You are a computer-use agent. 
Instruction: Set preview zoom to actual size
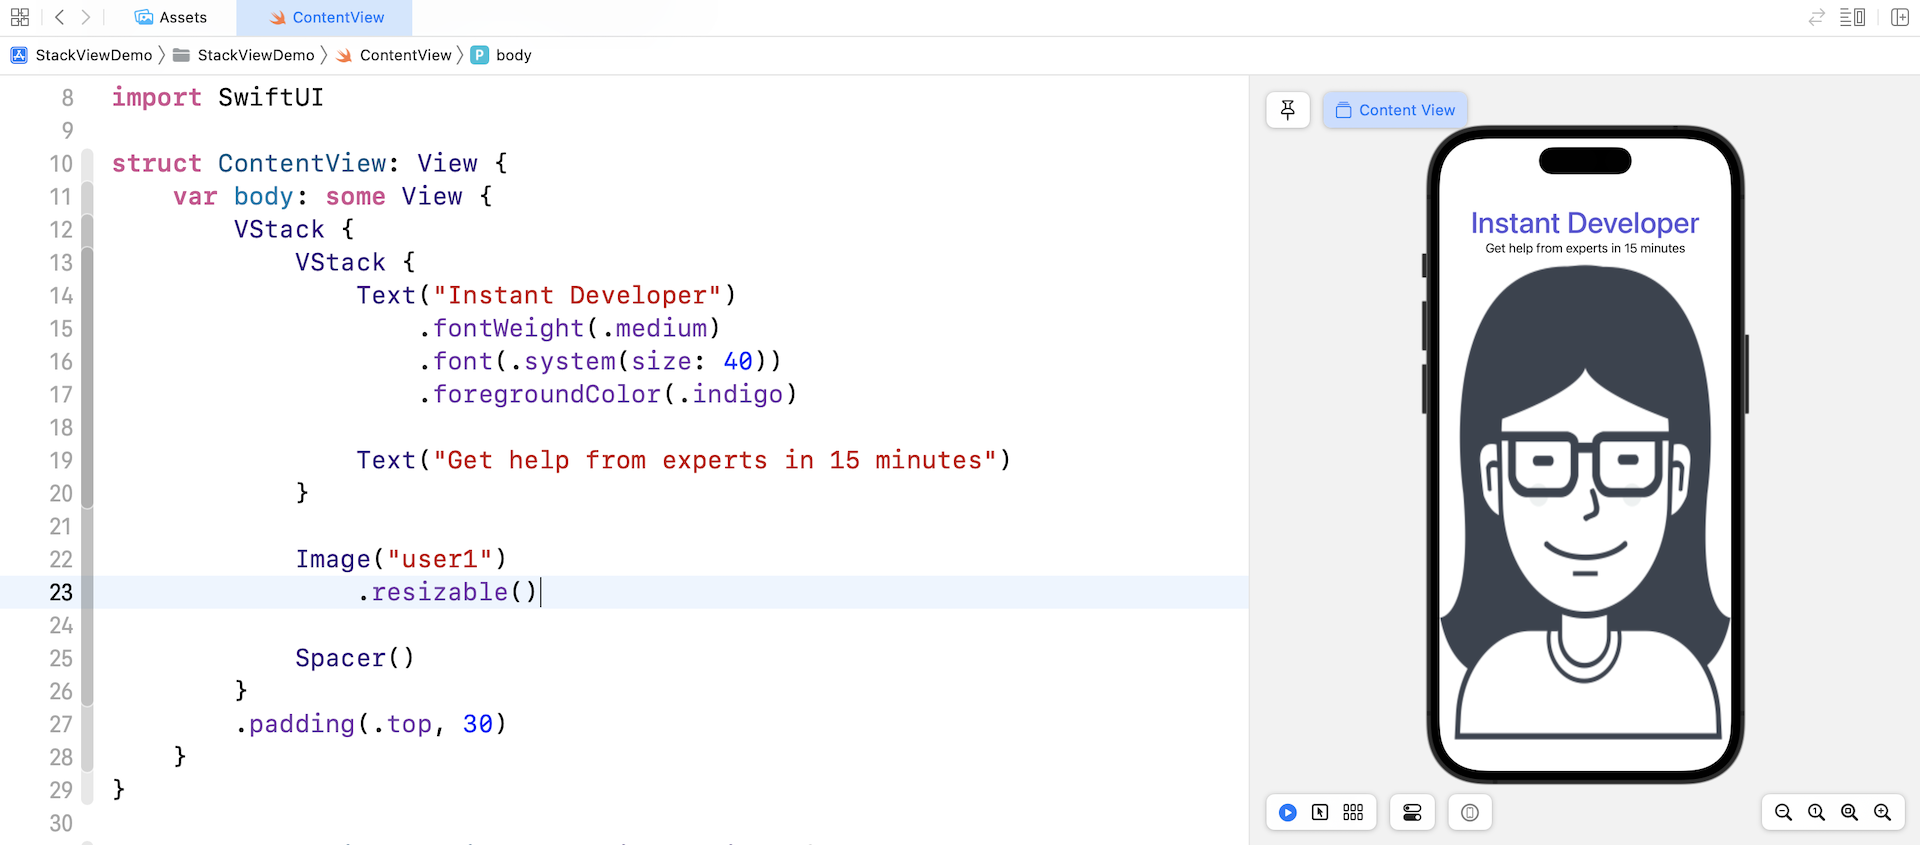1816,812
